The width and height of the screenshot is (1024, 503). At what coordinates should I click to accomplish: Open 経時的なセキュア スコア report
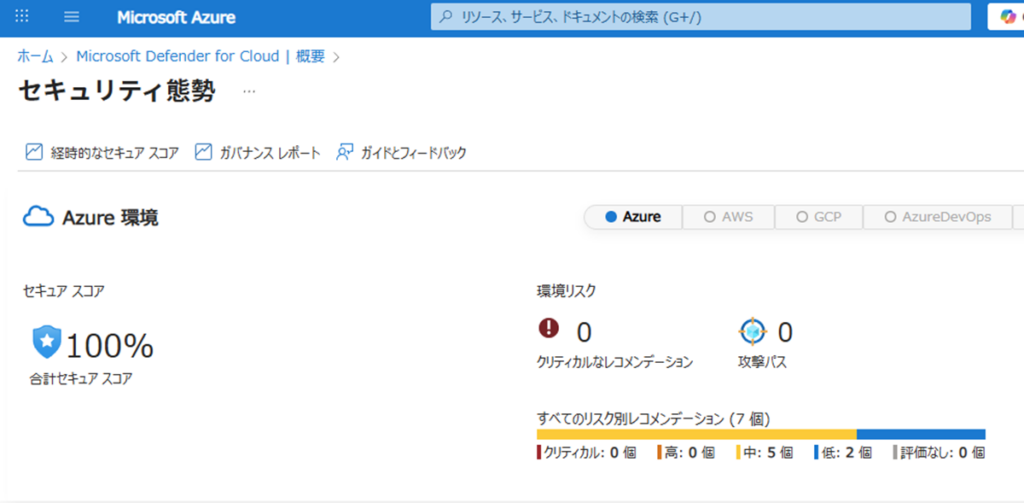coord(101,152)
